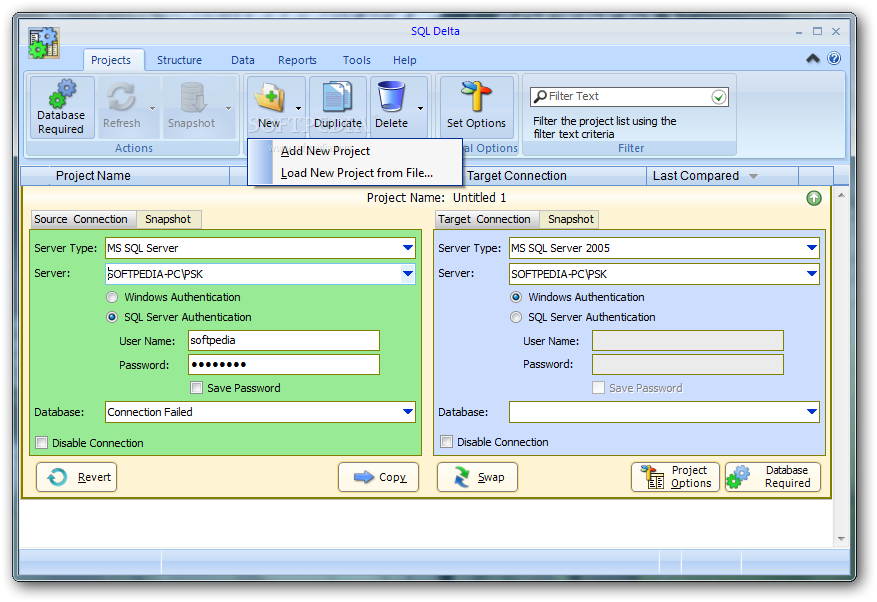Viewport: 877px width, 602px height.
Task: Click the source Password field
Action: tap(284, 365)
